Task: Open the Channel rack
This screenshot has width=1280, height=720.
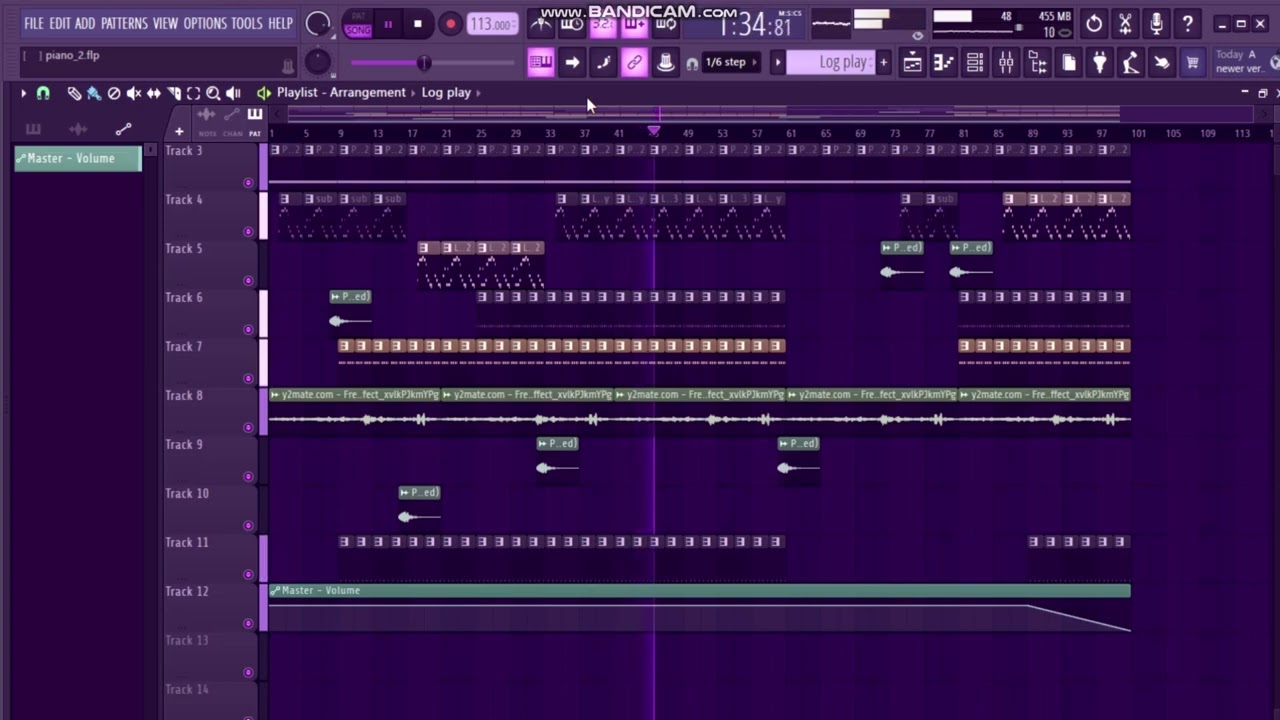Action: click(975, 63)
